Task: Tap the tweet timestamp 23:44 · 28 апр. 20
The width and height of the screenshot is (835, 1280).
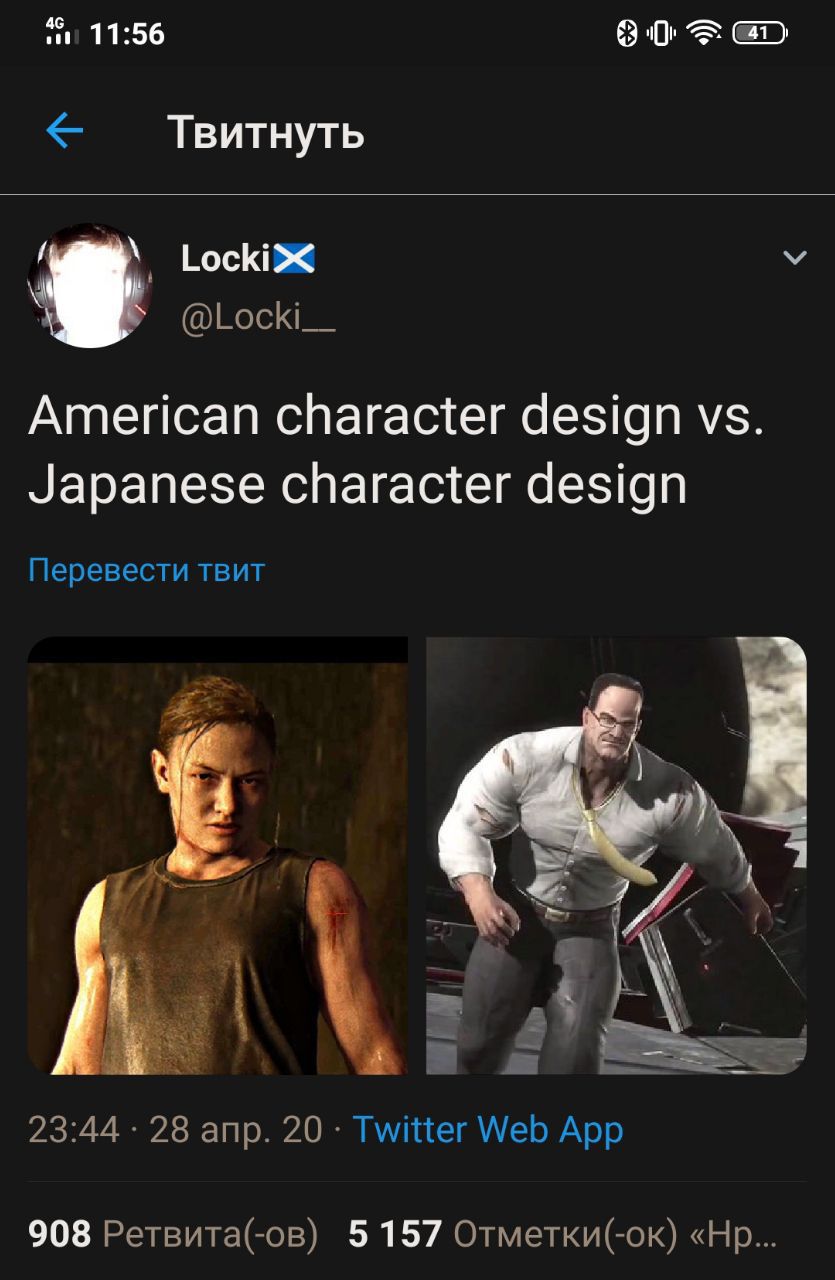Action: pos(176,1130)
